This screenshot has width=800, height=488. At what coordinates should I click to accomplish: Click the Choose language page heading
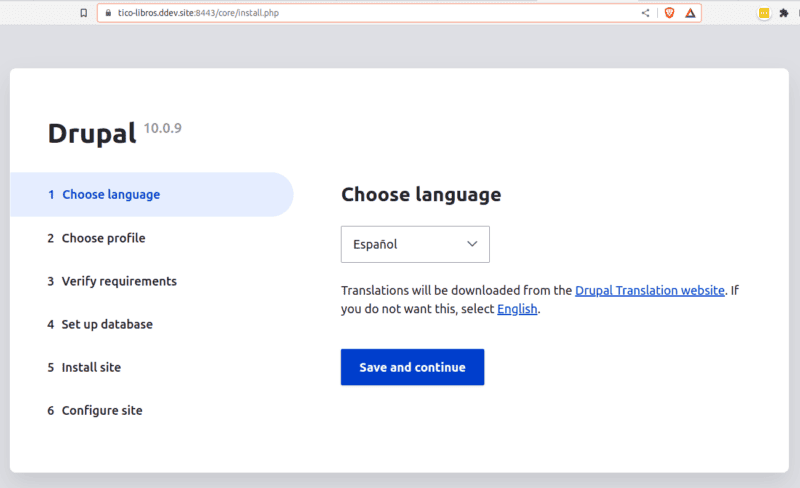[x=421, y=194]
